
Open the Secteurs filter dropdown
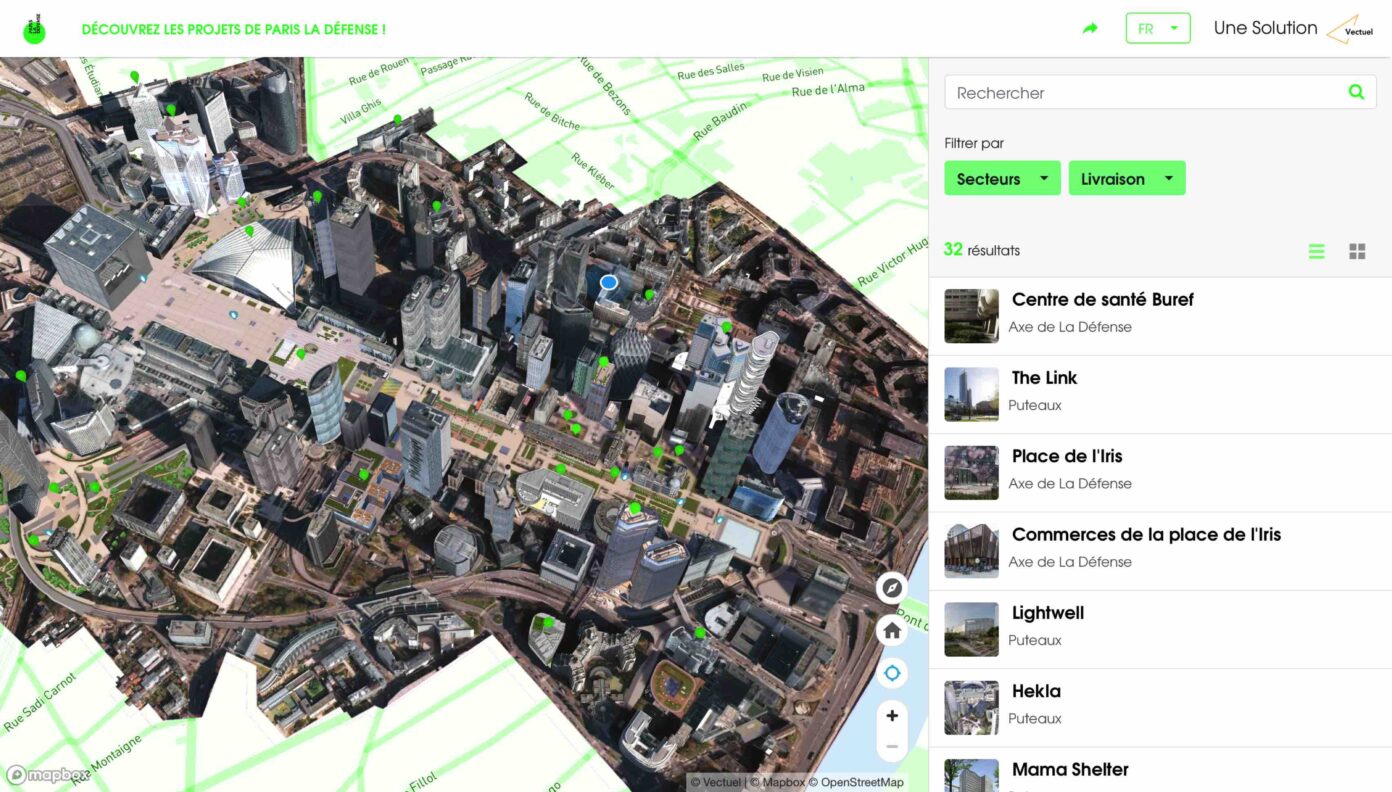click(1002, 178)
